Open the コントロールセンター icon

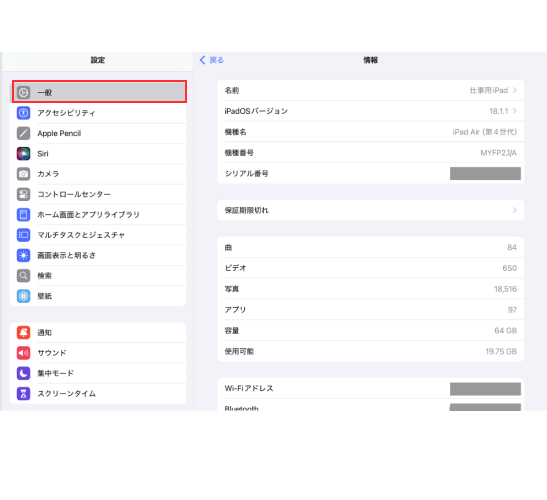[x=23, y=194]
